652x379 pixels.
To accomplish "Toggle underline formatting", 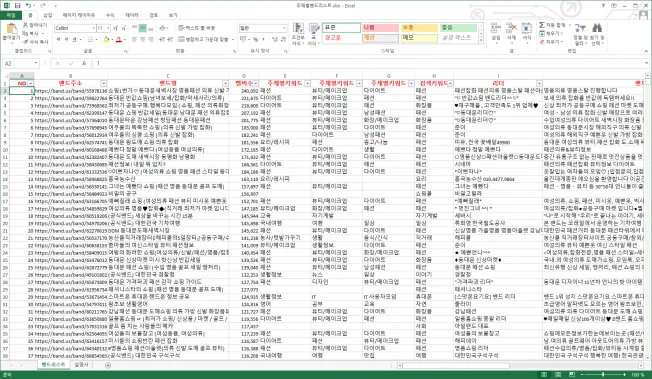I will coord(74,40).
